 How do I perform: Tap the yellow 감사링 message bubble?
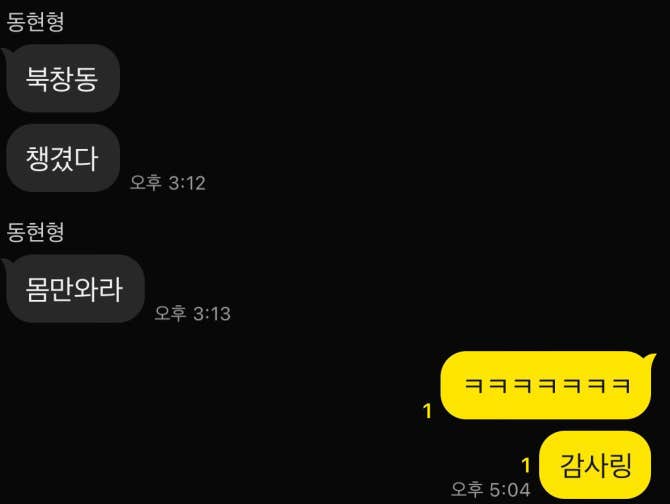click(595, 465)
